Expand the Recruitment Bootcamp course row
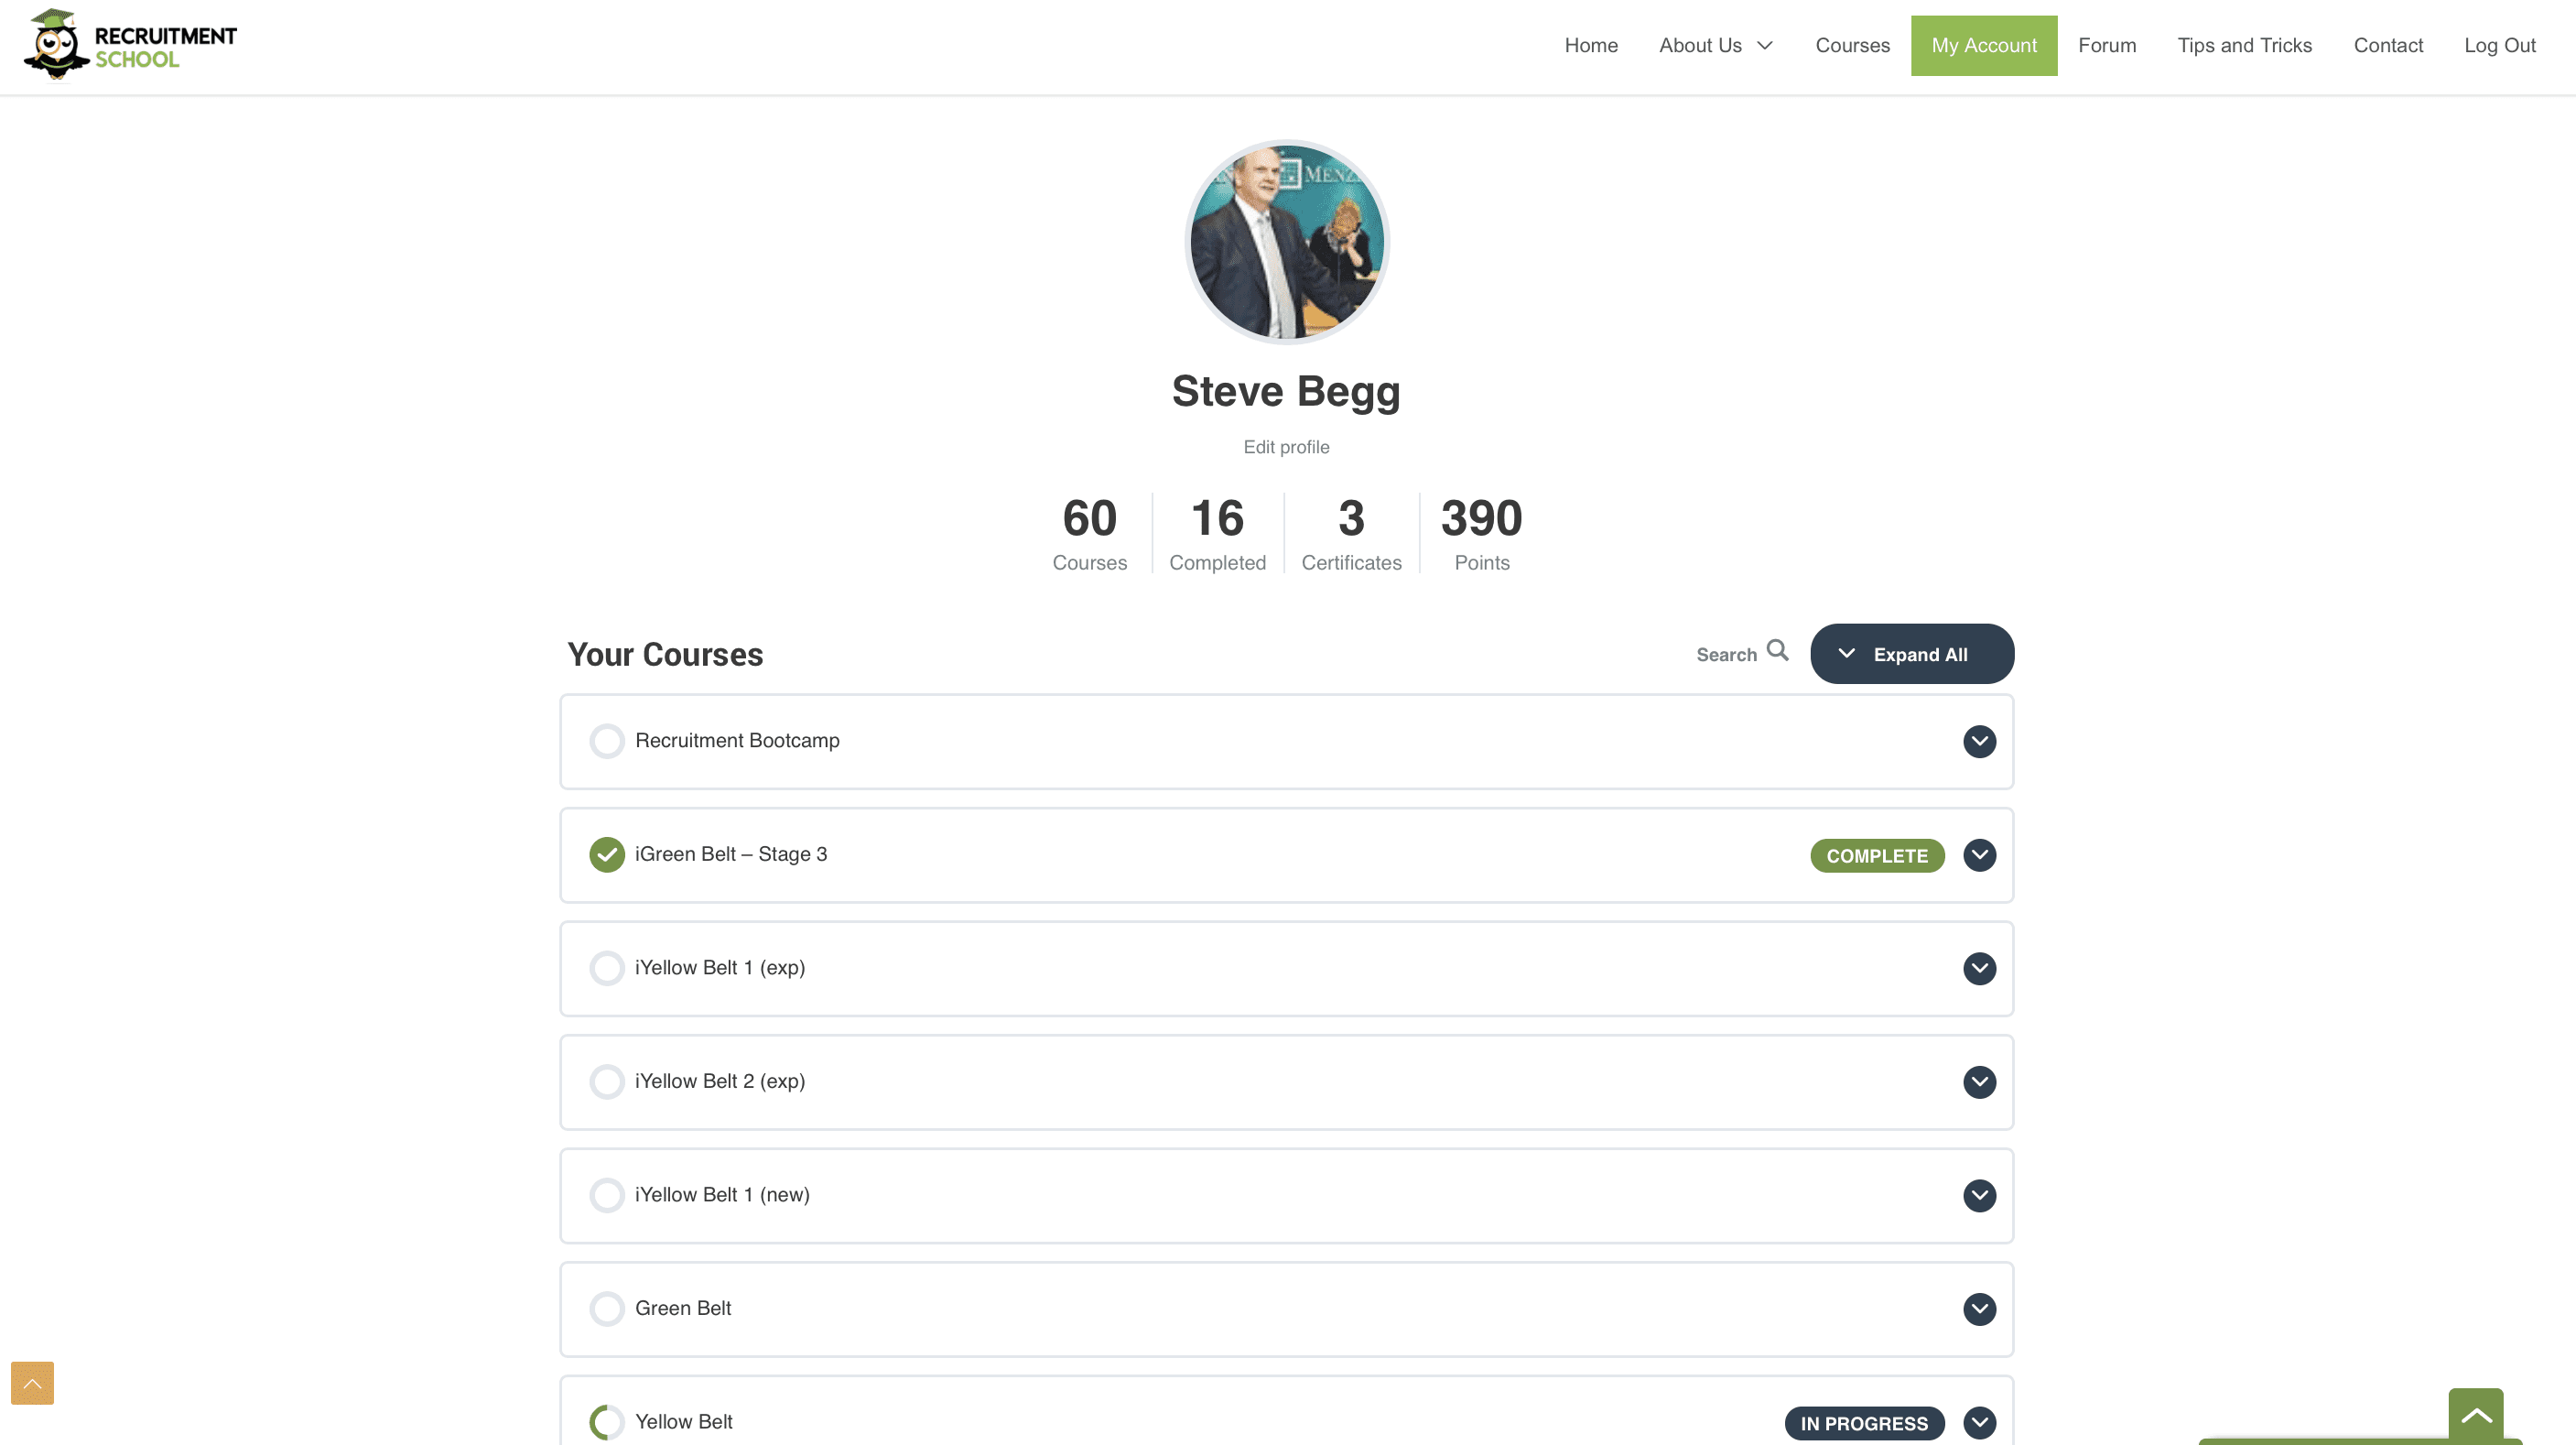The height and width of the screenshot is (1445, 2576). point(1979,741)
